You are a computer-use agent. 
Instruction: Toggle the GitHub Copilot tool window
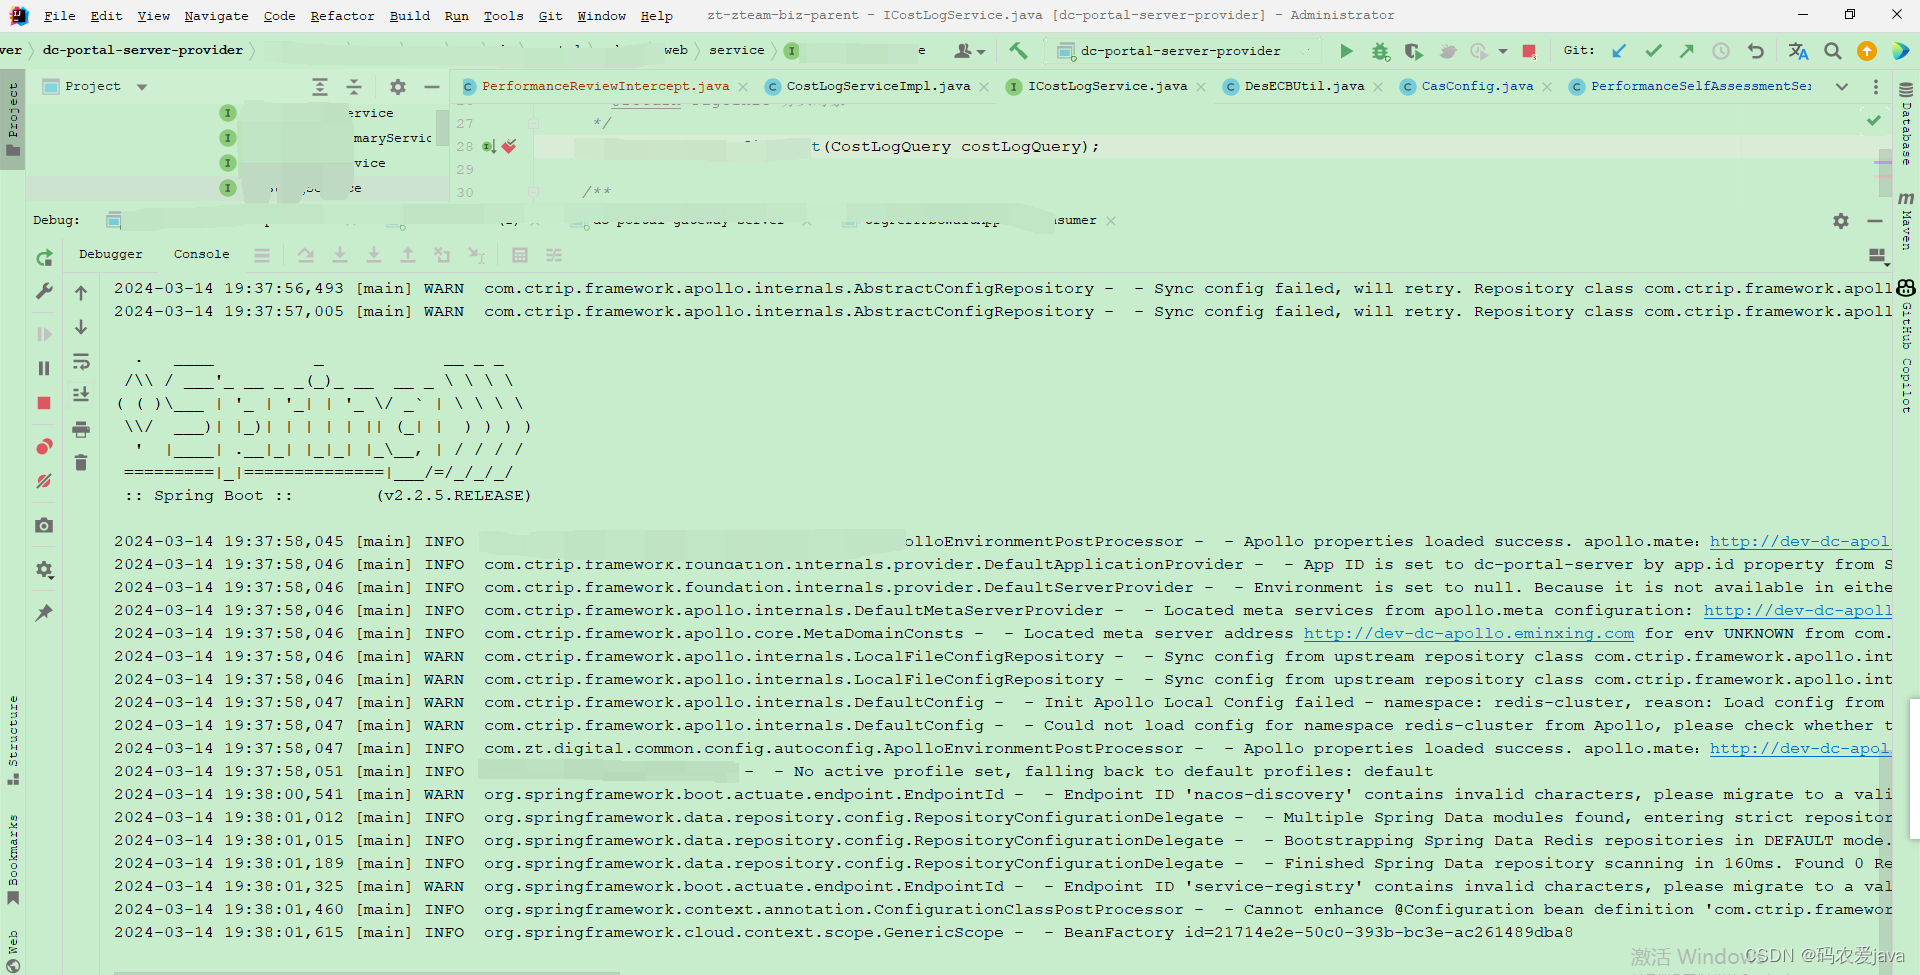coord(1906,347)
